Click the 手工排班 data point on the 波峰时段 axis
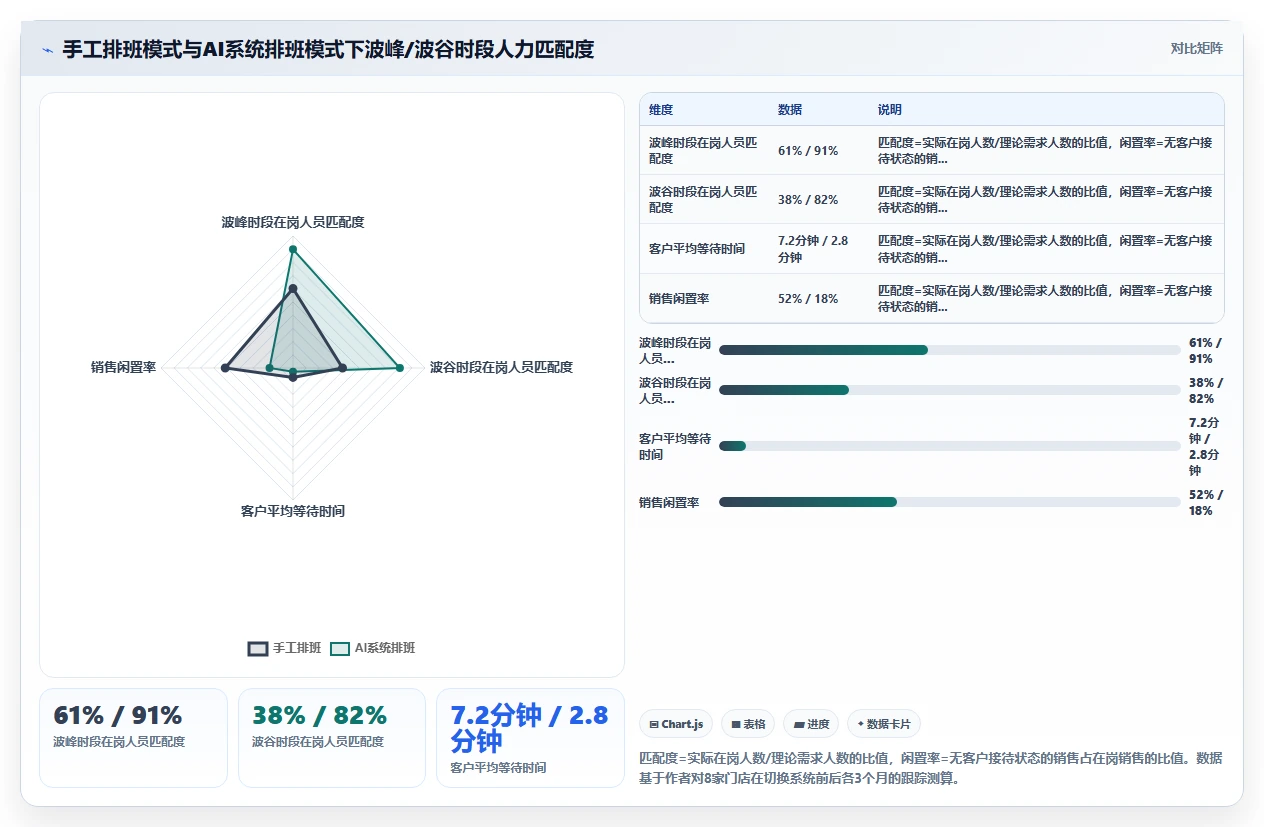The image size is (1264, 827). (x=293, y=289)
